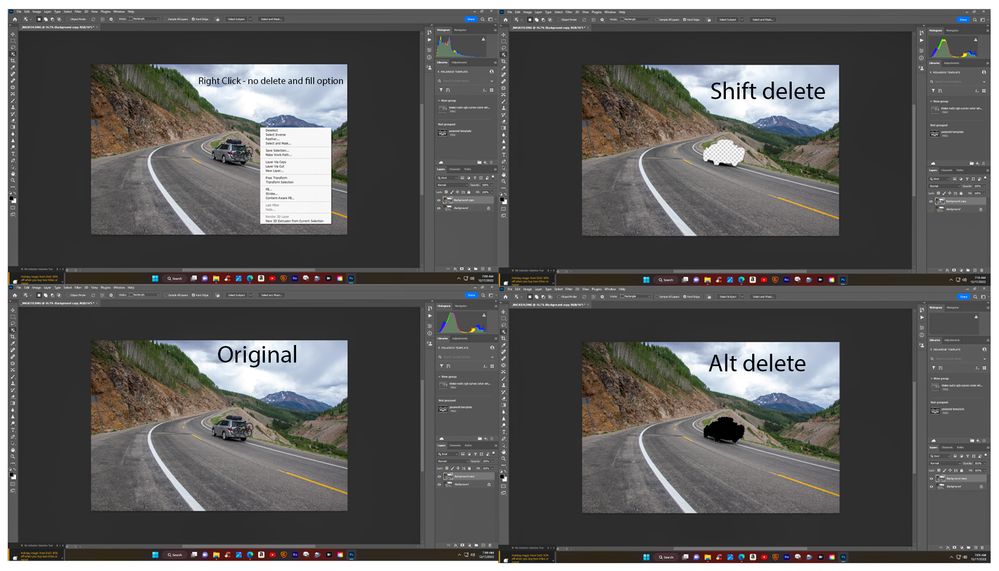Click the Share button in the Right Click window
Image resolution: width=999 pixels, height=571 pixels.
click(471, 19)
